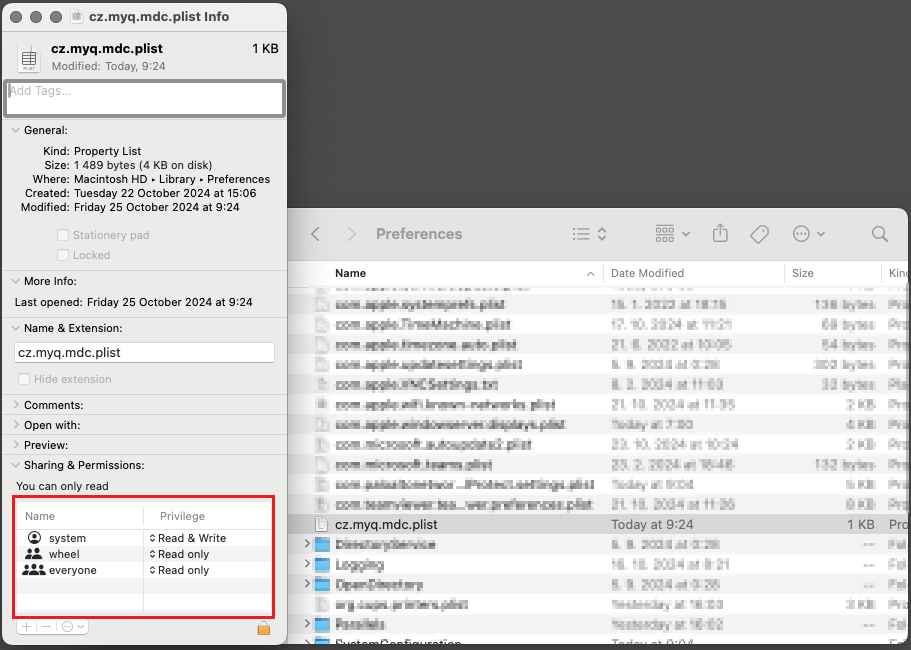Screen dimensions: 911x650
Task: Open the list view options selector
Action: point(590,234)
